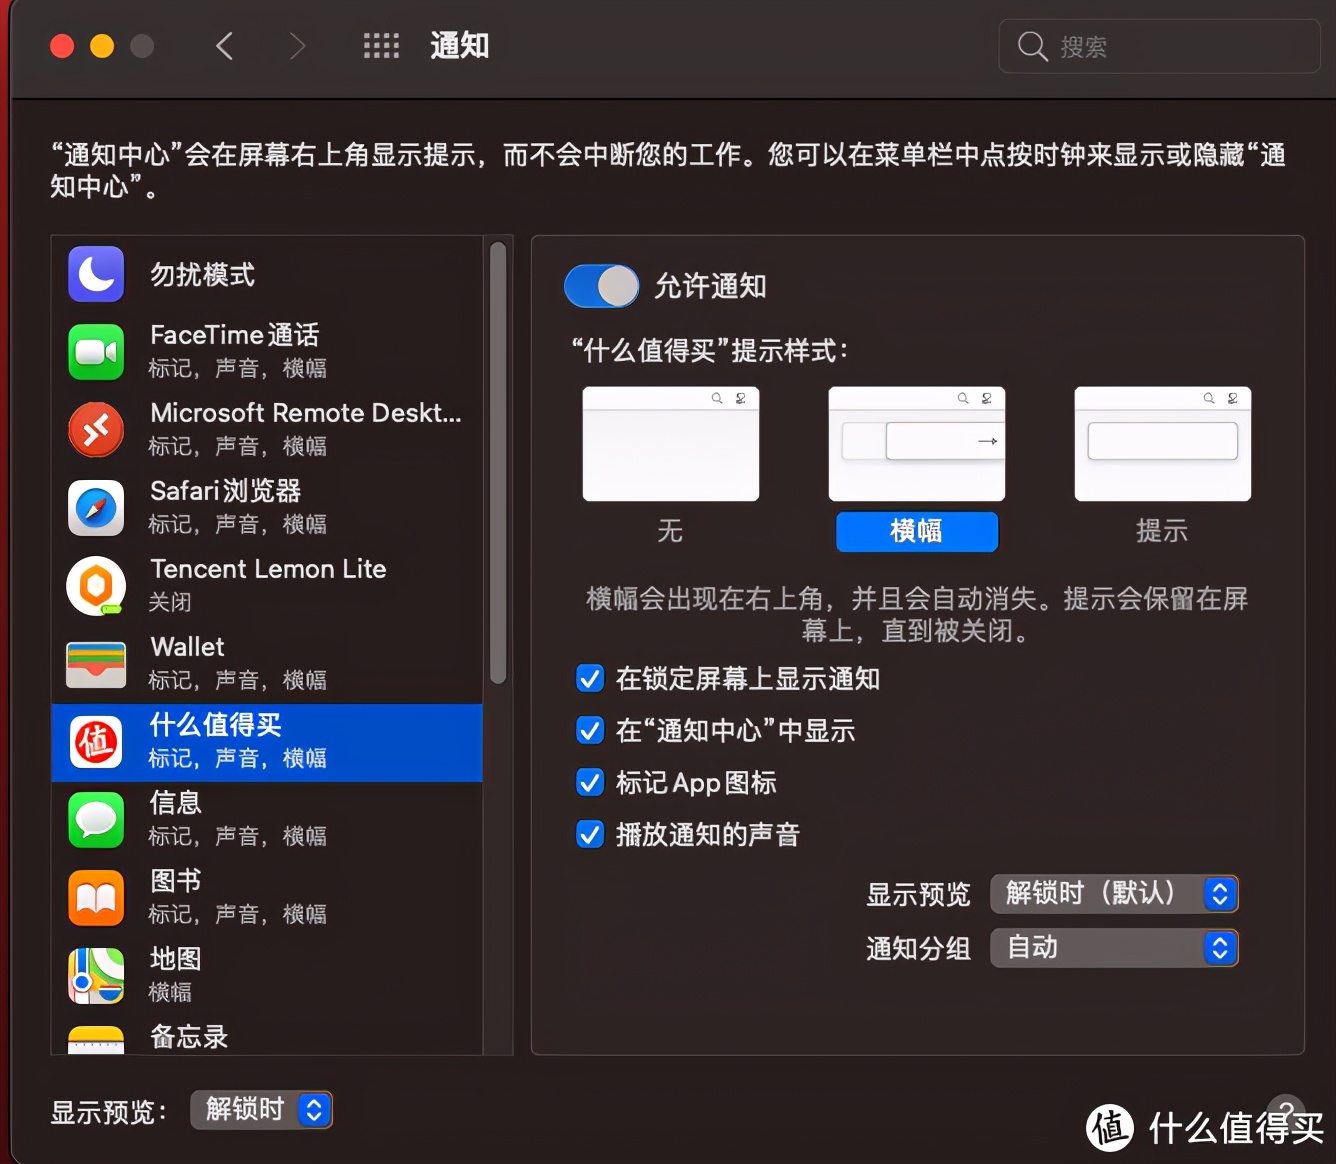
Task: Click the Tencent Lemon Lite icon
Action: pyautogui.click(x=96, y=586)
